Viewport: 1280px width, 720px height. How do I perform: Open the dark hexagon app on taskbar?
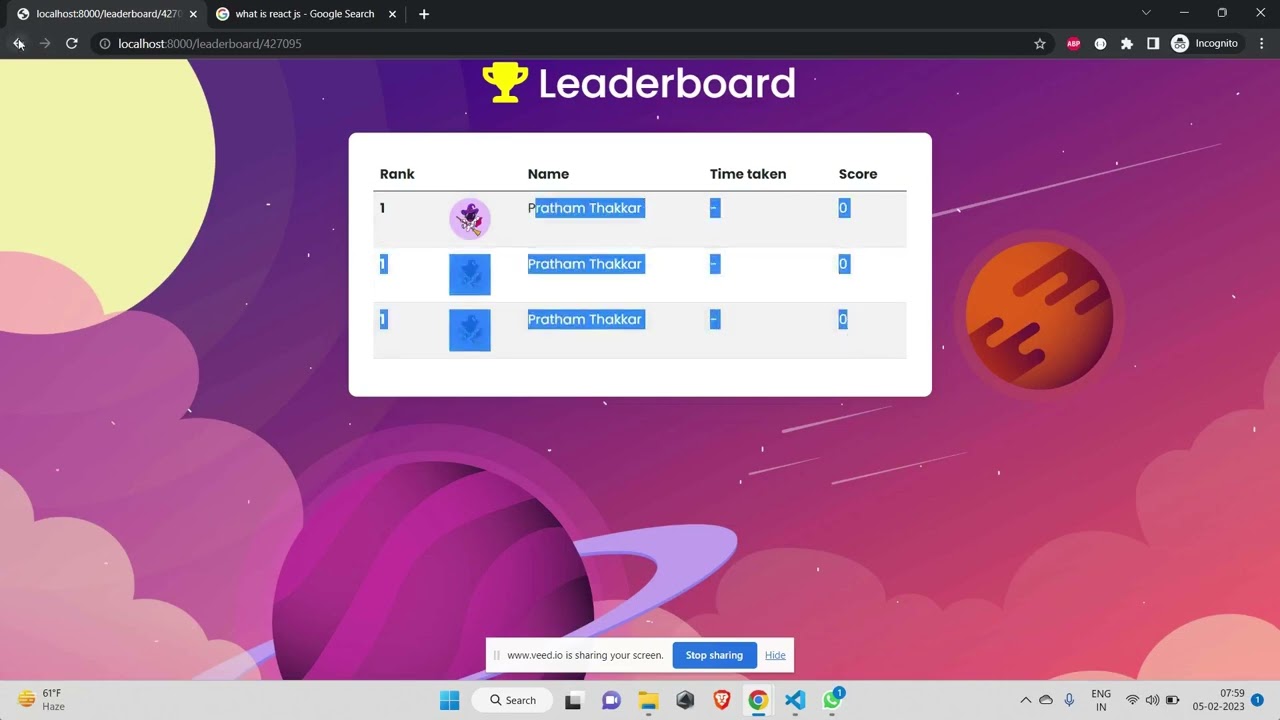click(685, 700)
